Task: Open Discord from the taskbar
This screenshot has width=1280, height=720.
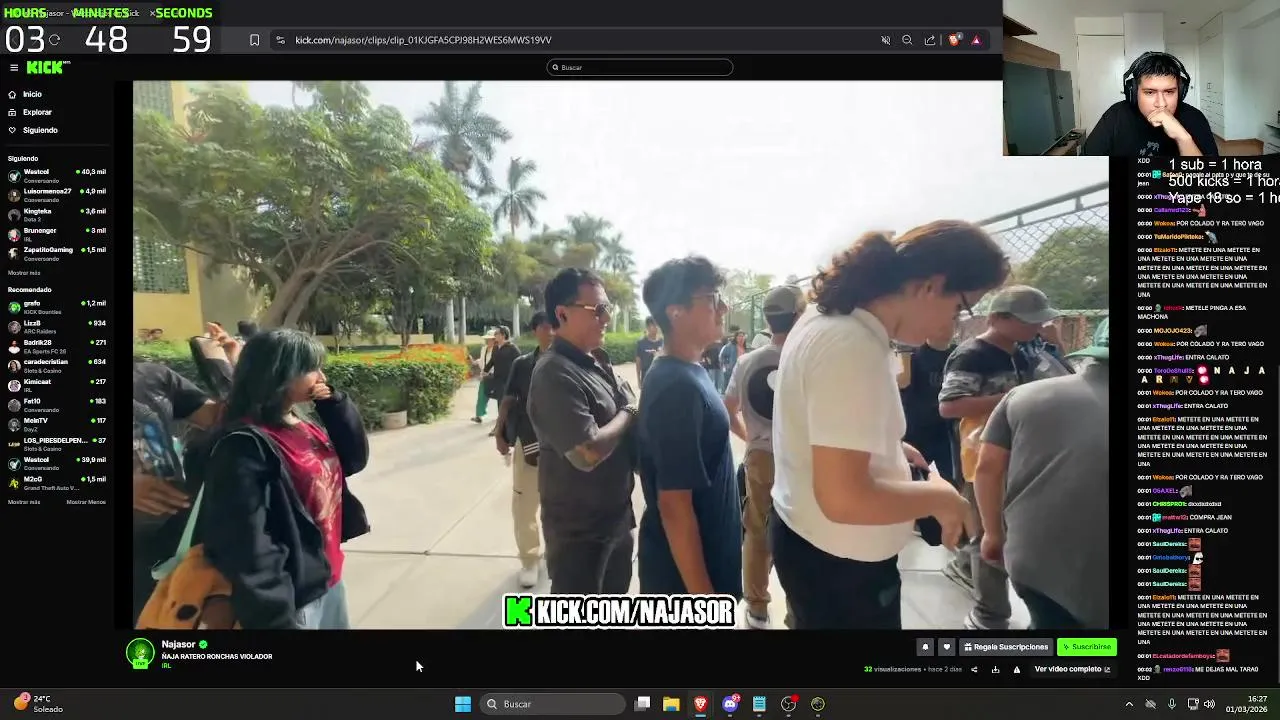Action: click(x=730, y=704)
